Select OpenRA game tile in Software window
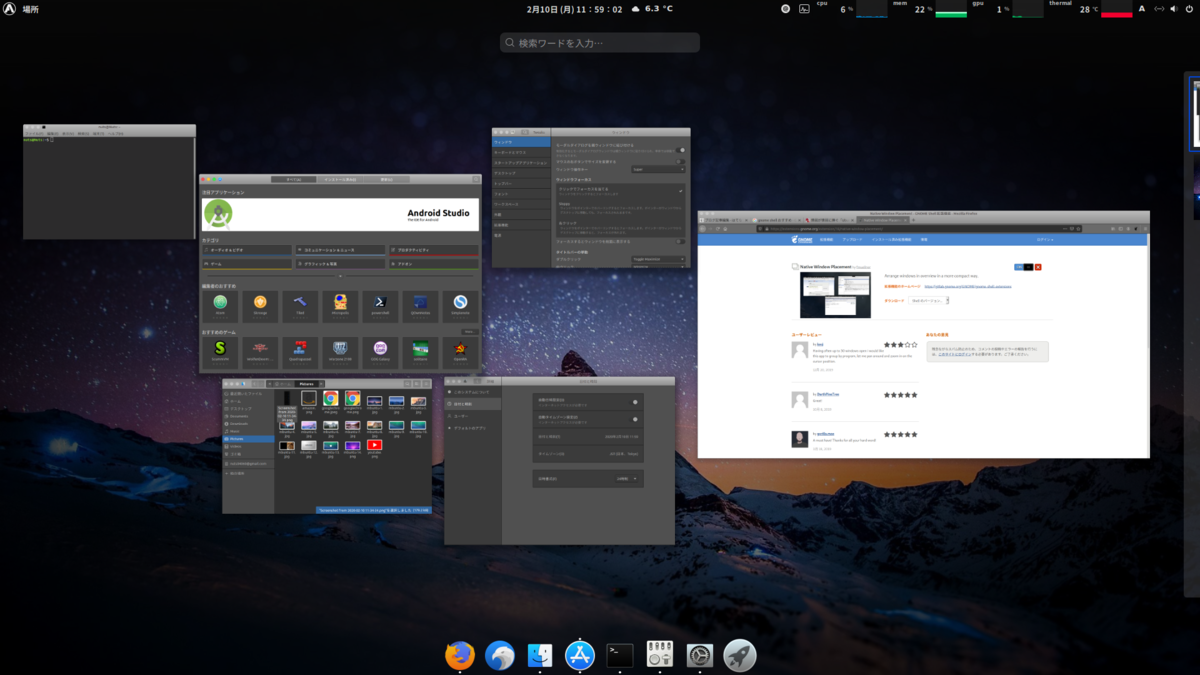This screenshot has width=1200, height=675. pyautogui.click(x=461, y=351)
